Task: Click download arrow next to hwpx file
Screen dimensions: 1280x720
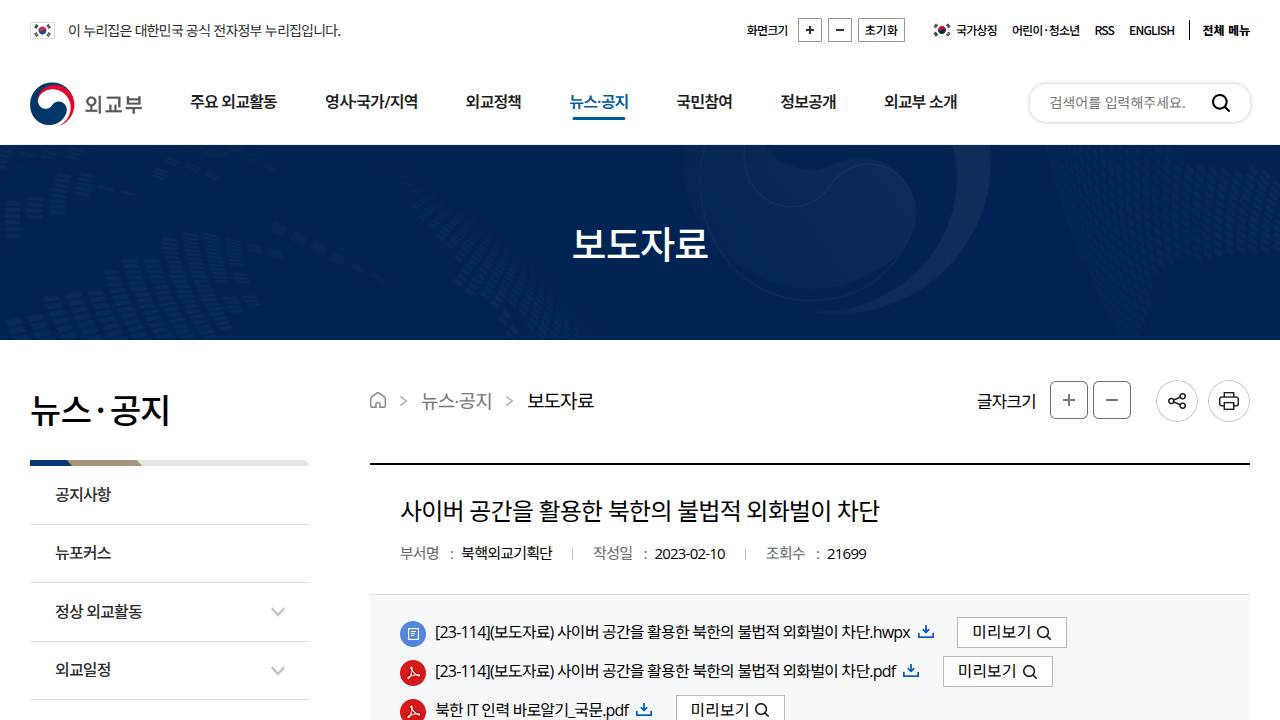Action: pyautogui.click(x=926, y=631)
